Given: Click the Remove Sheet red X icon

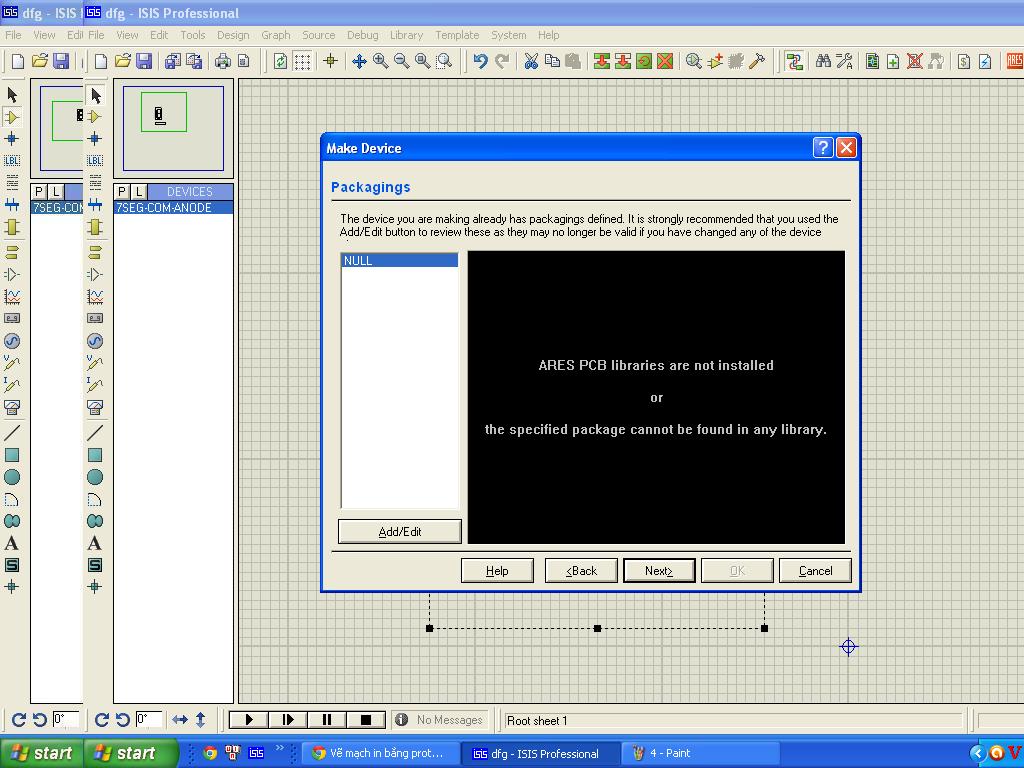Looking at the screenshot, I should point(914,61).
